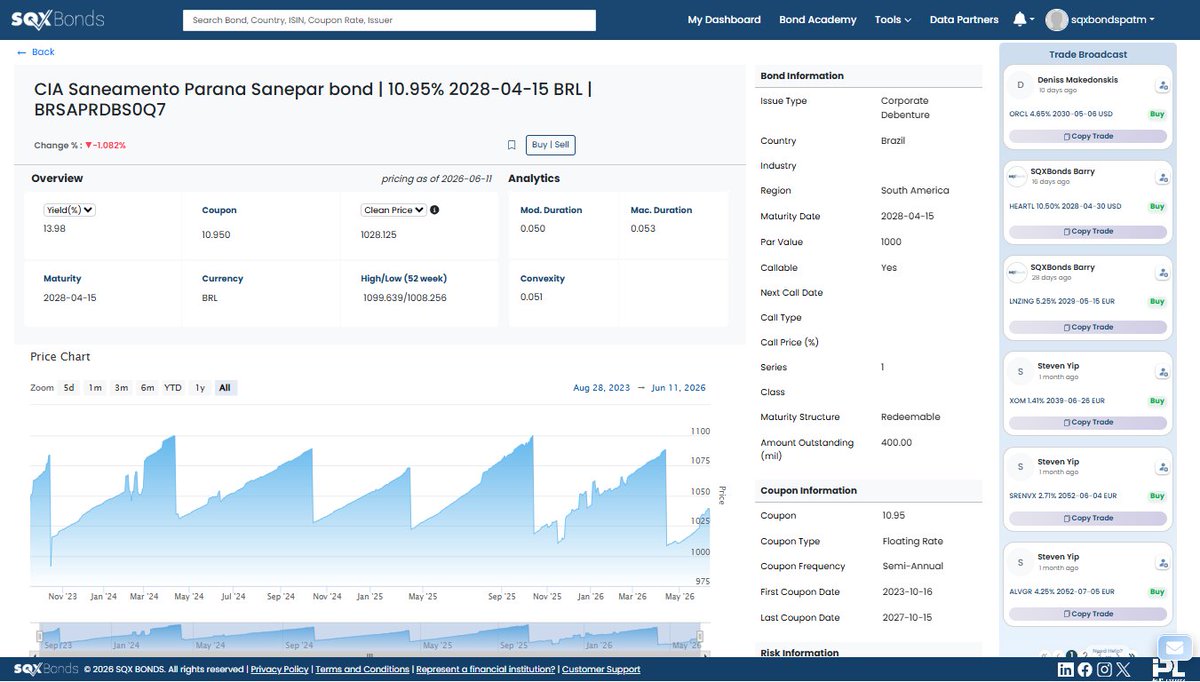The image size is (1200, 682).
Task: Click the bond search input field
Action: click(389, 20)
